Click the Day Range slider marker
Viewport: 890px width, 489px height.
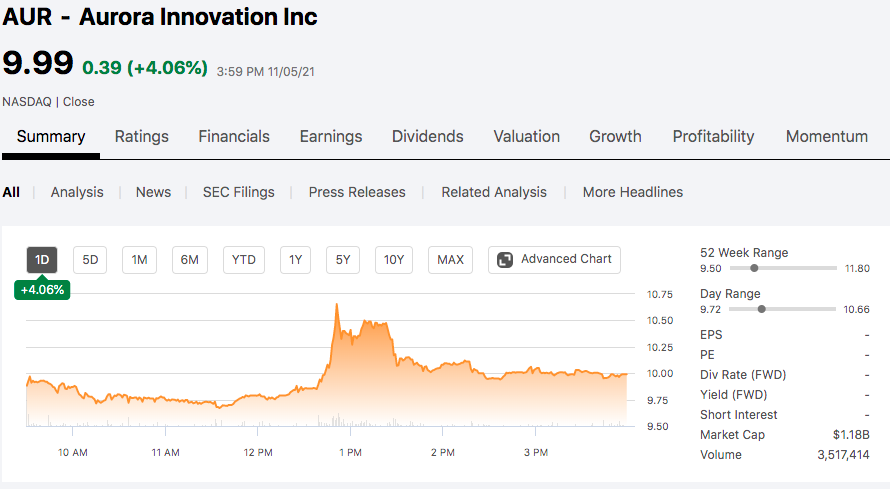(x=762, y=309)
